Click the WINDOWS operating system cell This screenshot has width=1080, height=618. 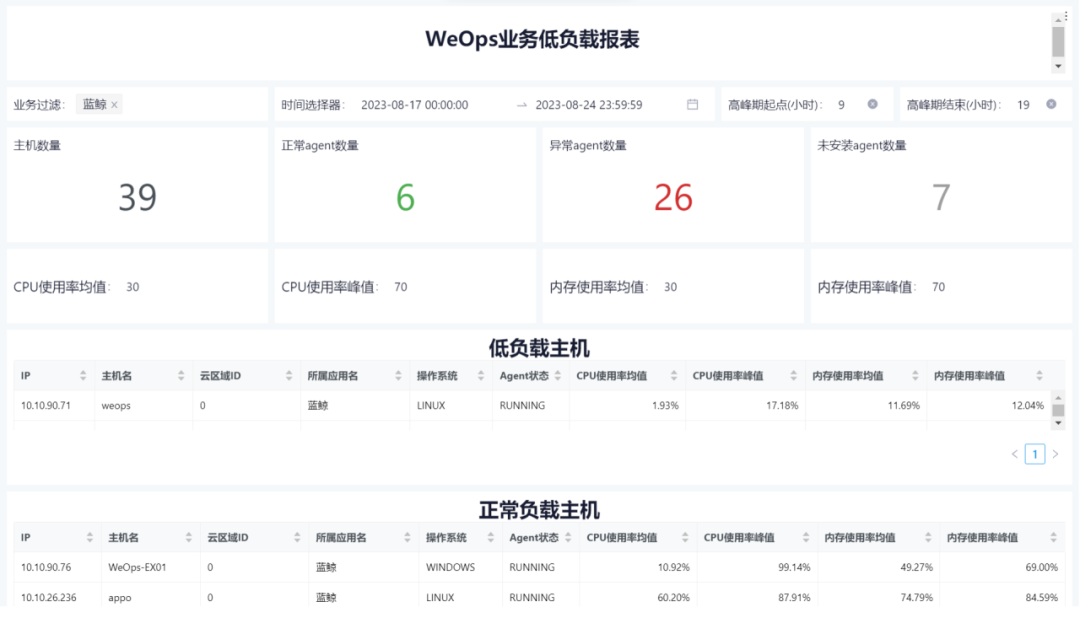(x=450, y=568)
